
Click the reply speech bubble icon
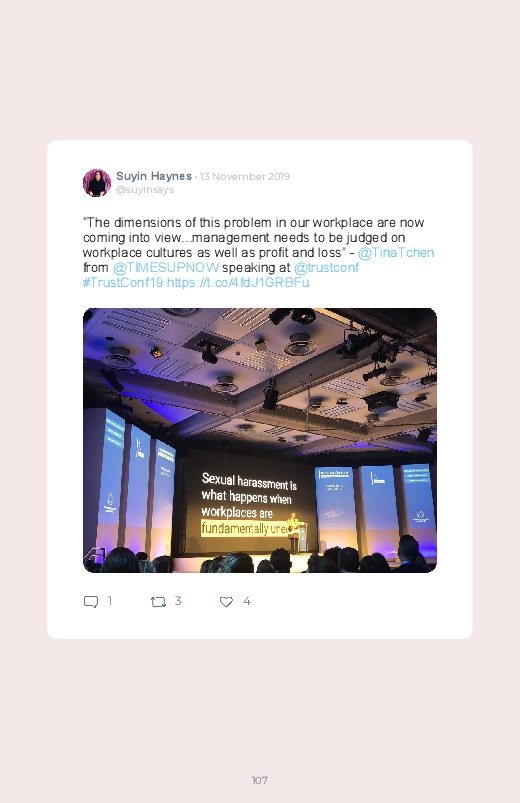point(91,602)
